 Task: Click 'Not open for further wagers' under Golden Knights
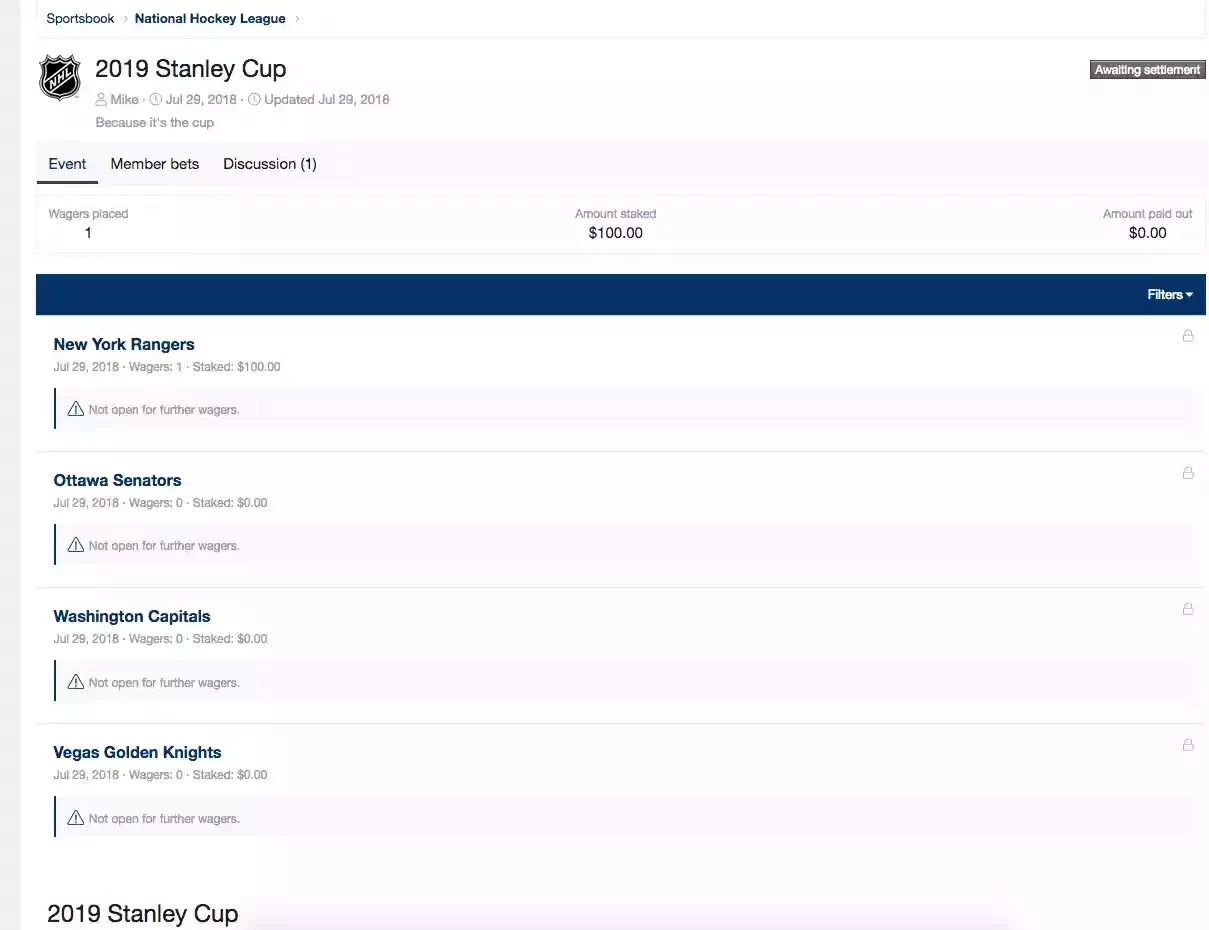164,819
